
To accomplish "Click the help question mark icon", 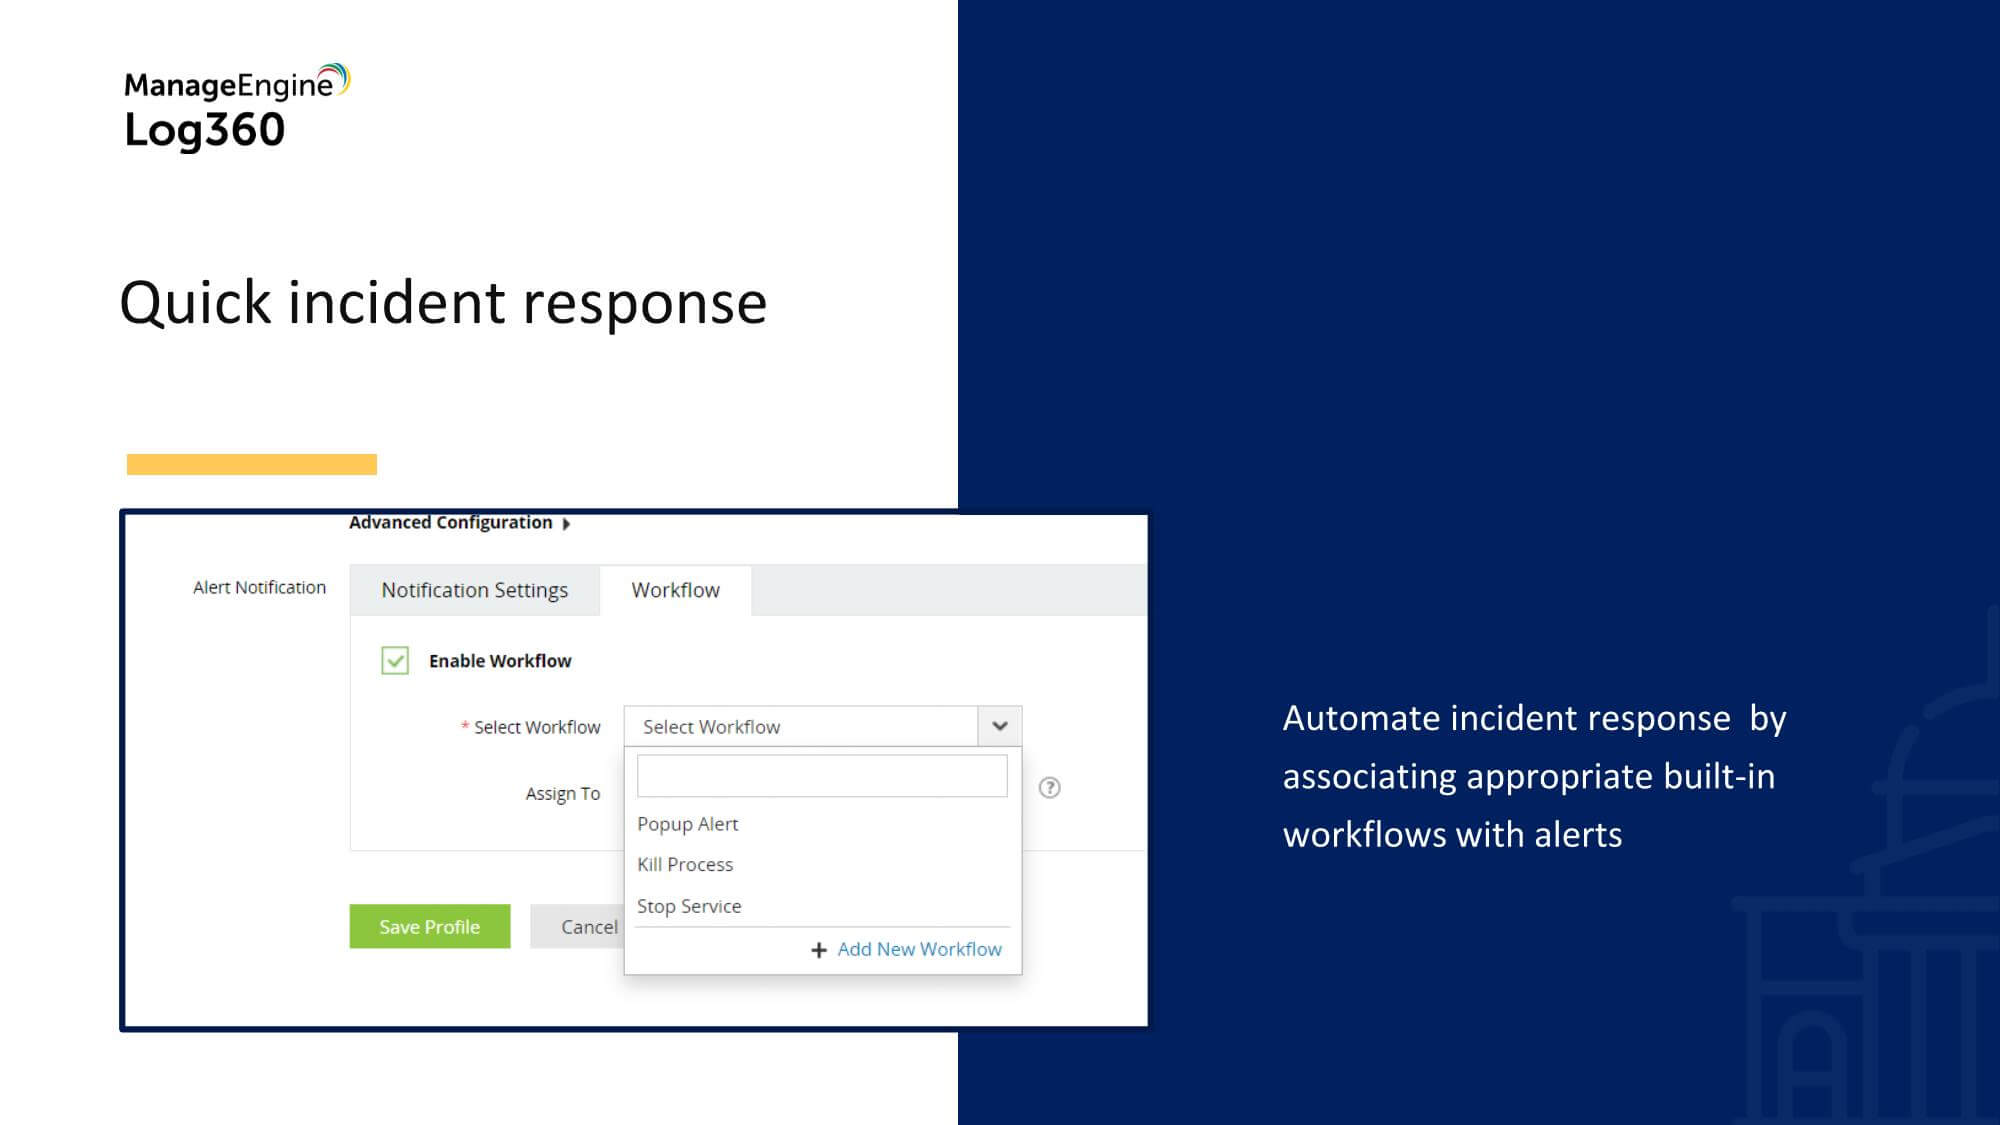I will click(x=1049, y=788).
